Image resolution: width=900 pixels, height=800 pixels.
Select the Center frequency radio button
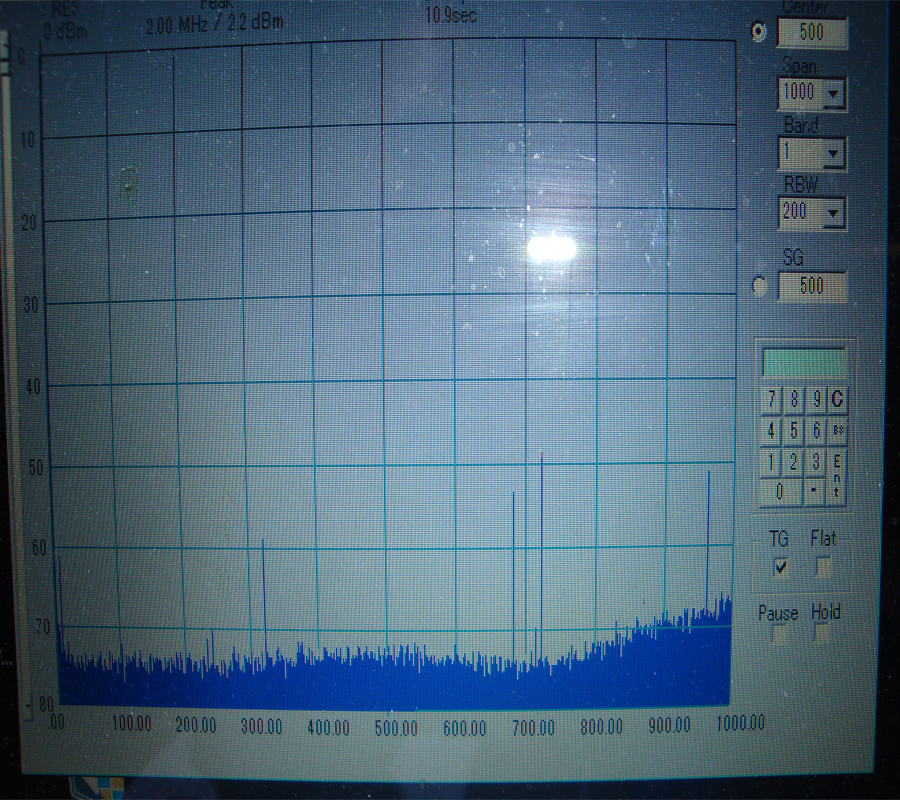click(x=759, y=32)
